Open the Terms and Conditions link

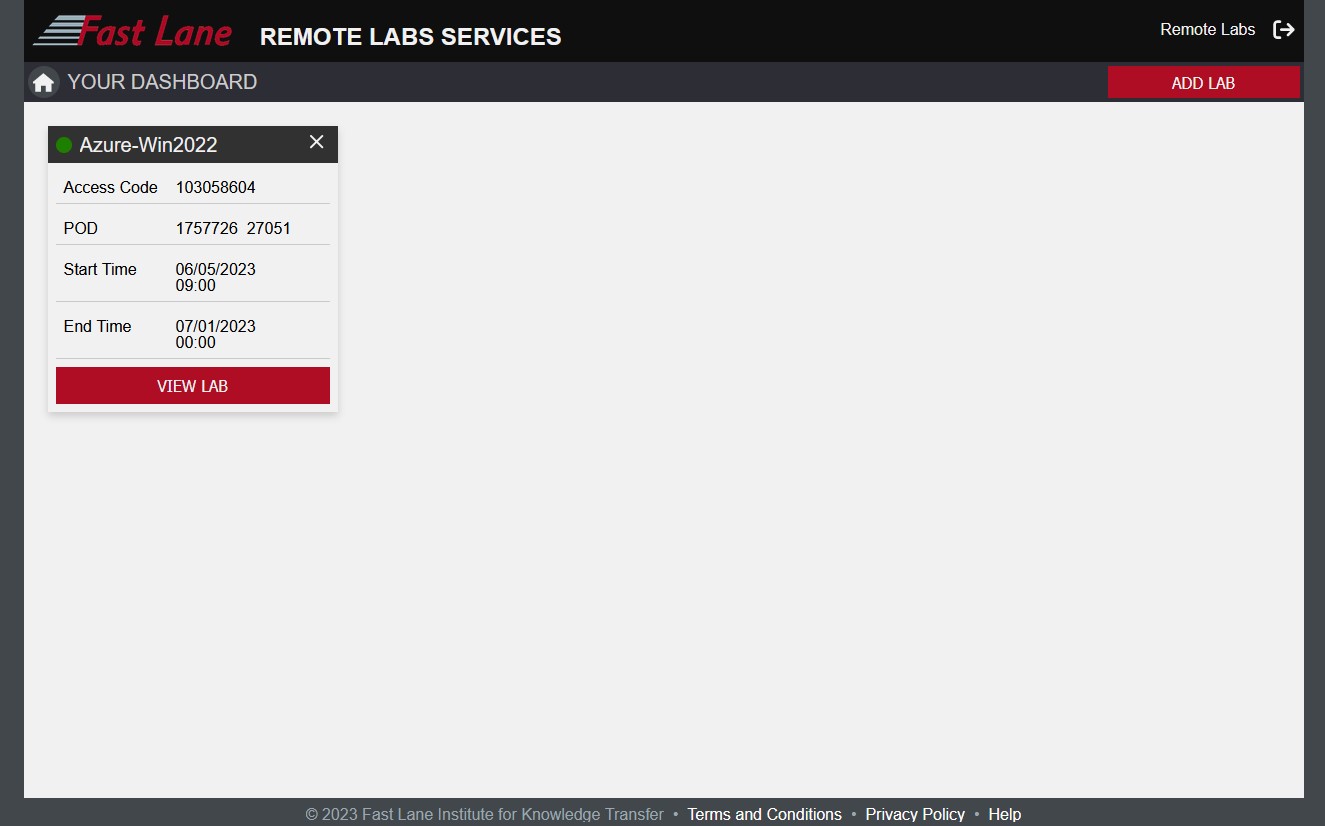pos(764,814)
